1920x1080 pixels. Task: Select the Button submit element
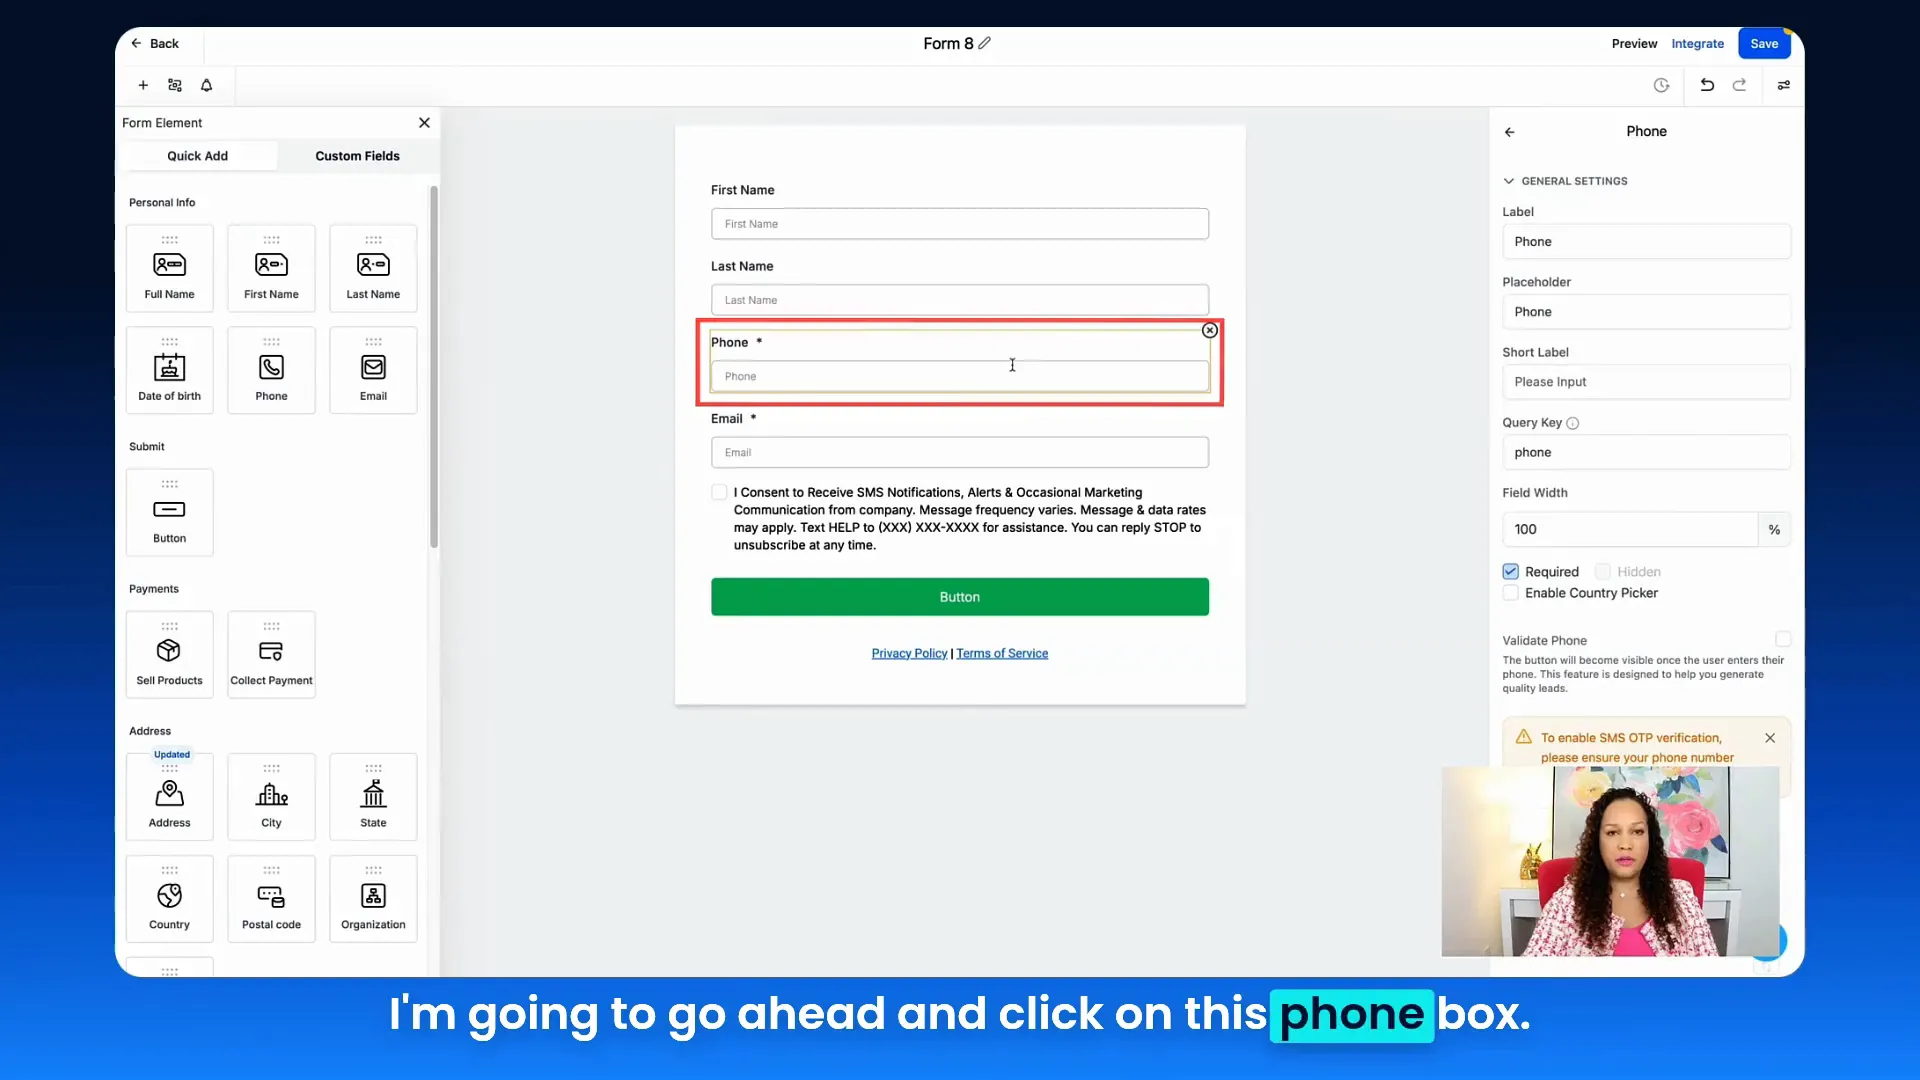pyautogui.click(x=170, y=512)
